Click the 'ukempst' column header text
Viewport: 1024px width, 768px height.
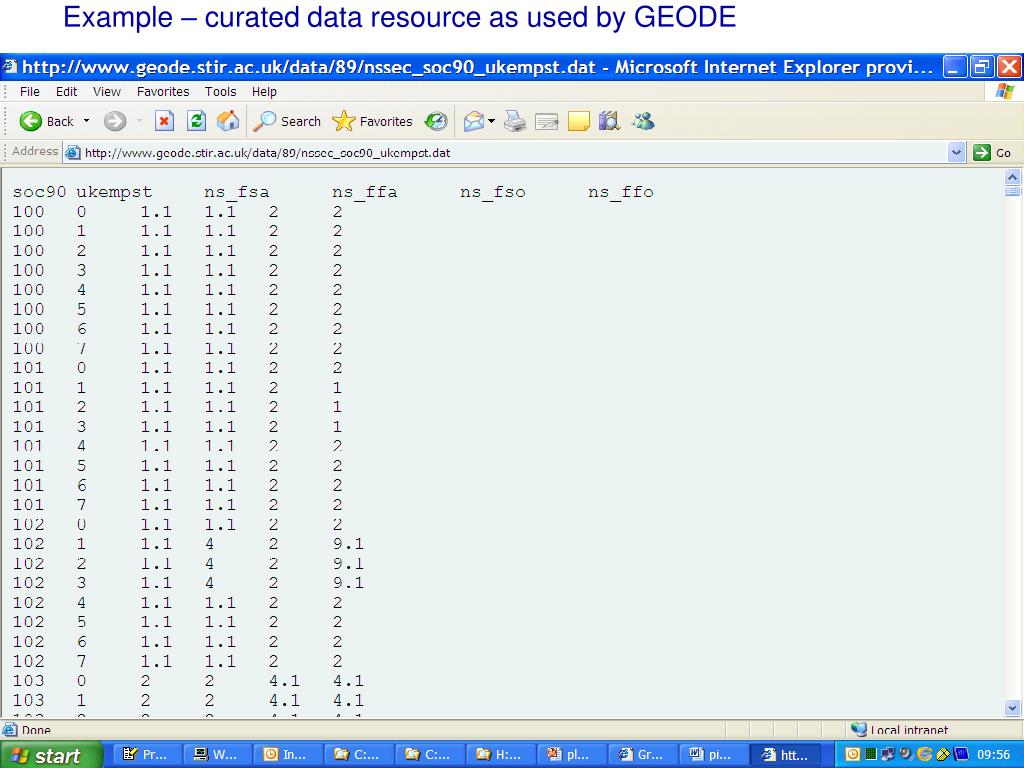pyautogui.click(x=114, y=193)
